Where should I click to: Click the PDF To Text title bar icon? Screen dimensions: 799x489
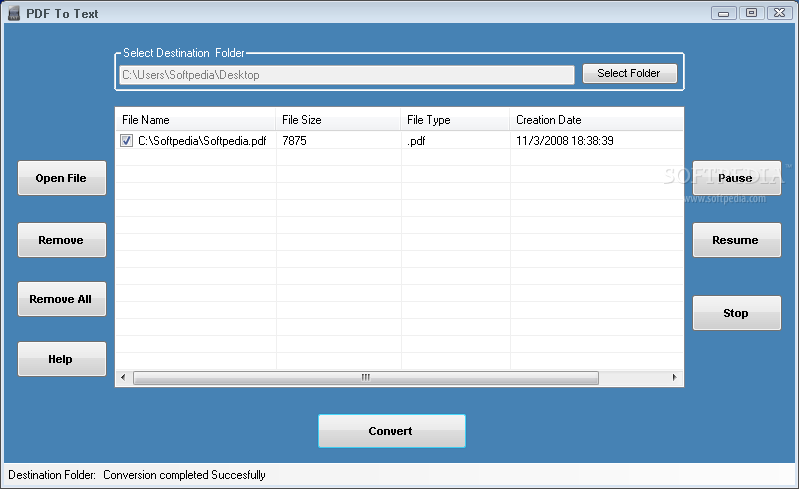(14, 13)
